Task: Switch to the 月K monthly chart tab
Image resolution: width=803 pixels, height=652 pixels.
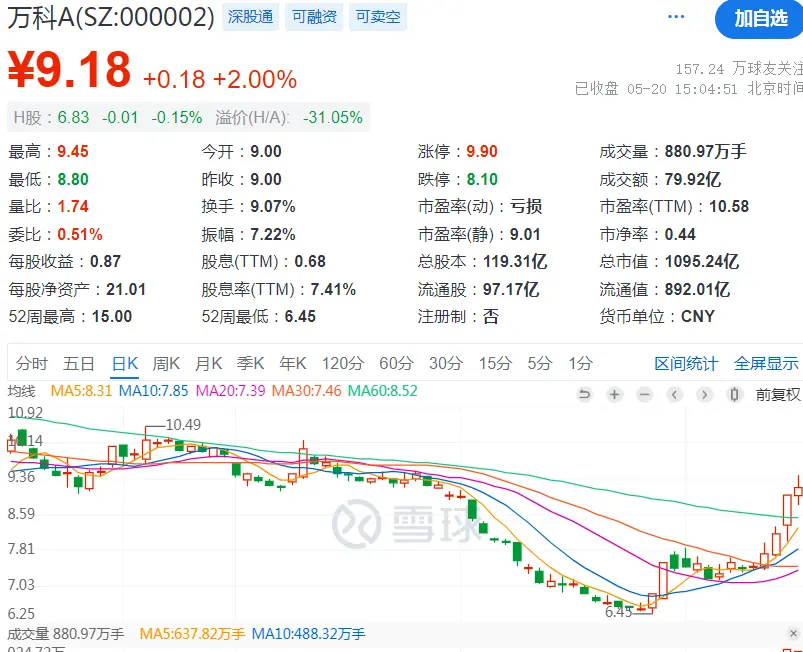Action: (208, 363)
